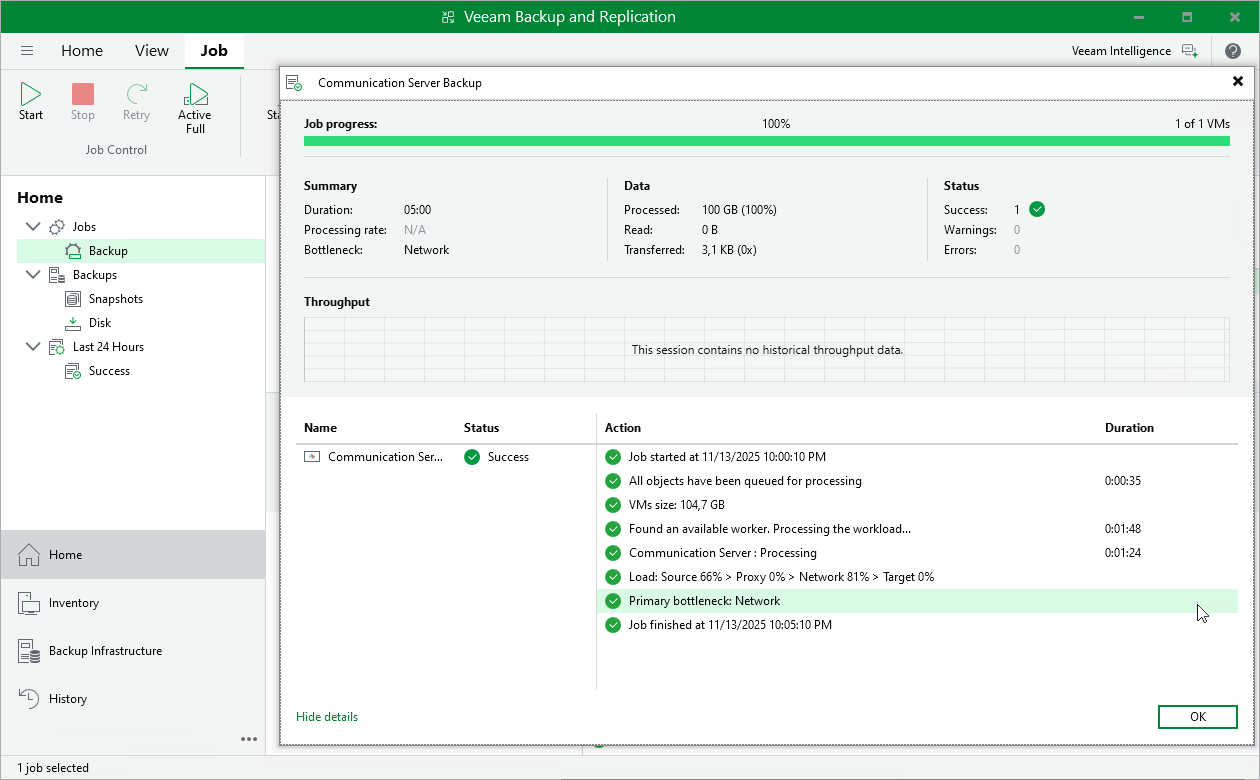This screenshot has width=1260, height=780.
Task: Select the Snapshots tree item
Action: [x=115, y=299]
